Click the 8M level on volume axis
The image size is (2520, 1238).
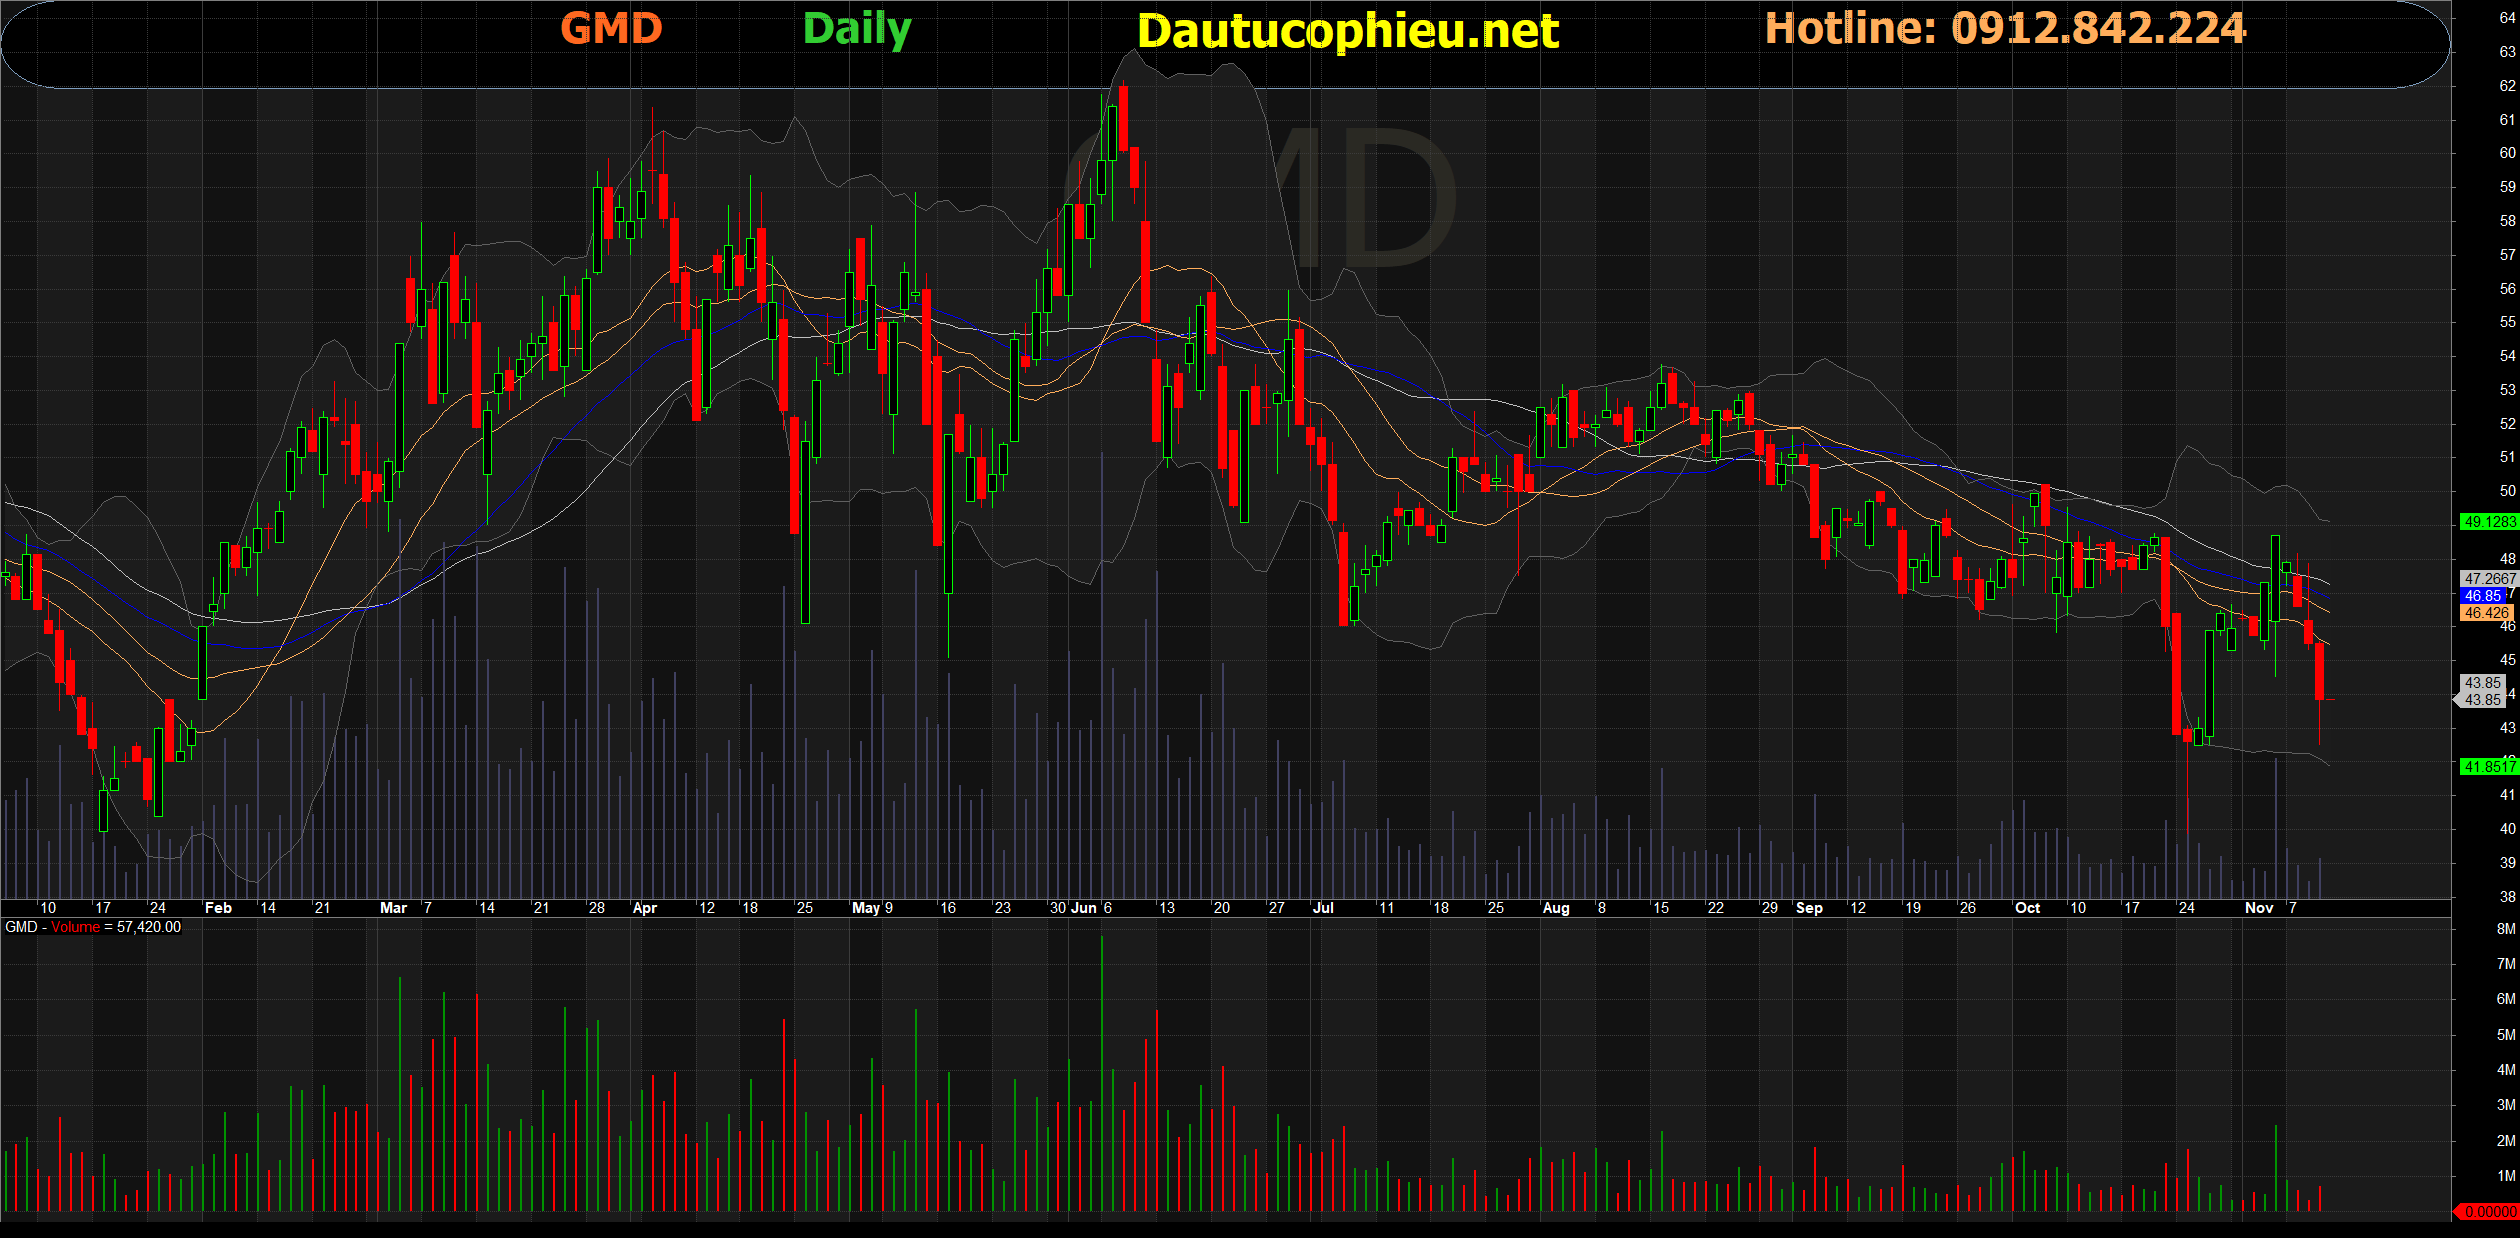pyautogui.click(x=2506, y=929)
